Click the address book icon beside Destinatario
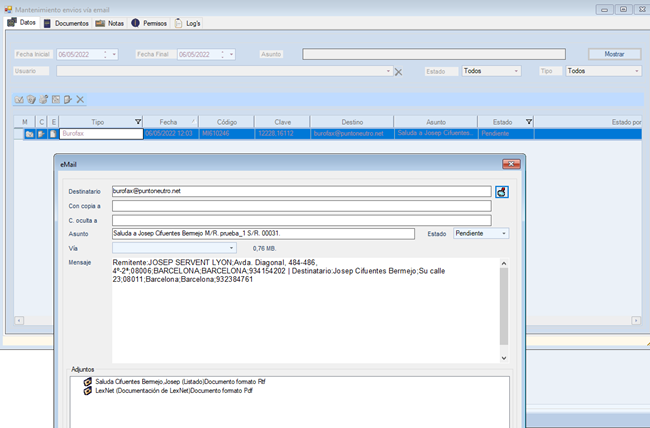 502,190
